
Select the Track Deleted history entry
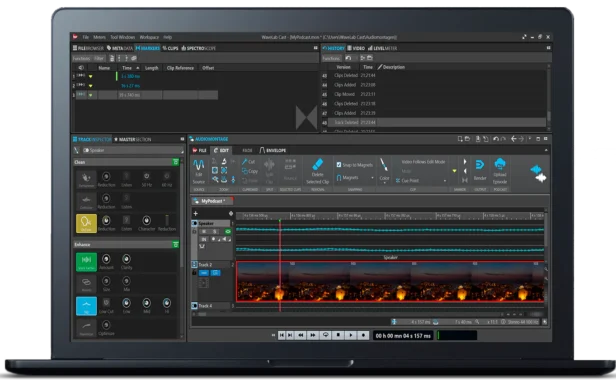434,123
